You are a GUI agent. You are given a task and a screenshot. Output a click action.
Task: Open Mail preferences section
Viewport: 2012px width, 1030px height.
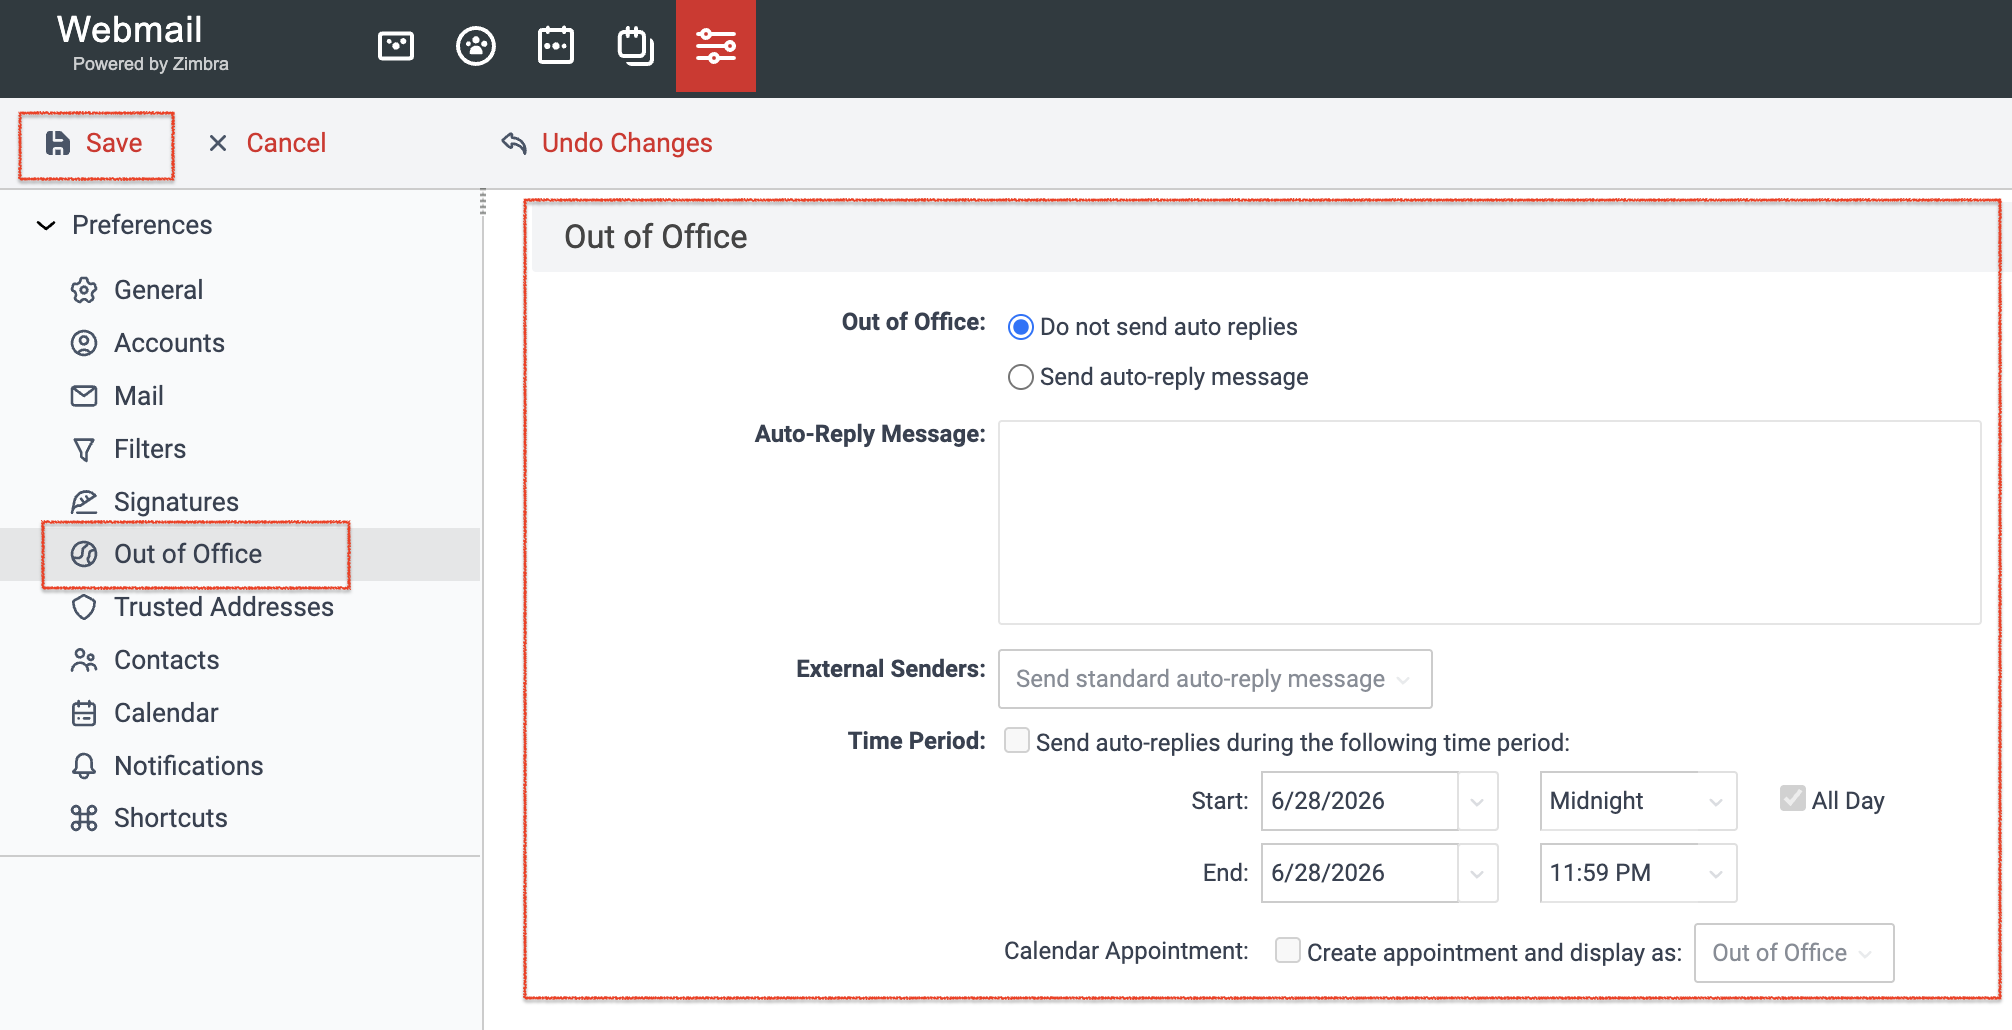click(x=139, y=396)
